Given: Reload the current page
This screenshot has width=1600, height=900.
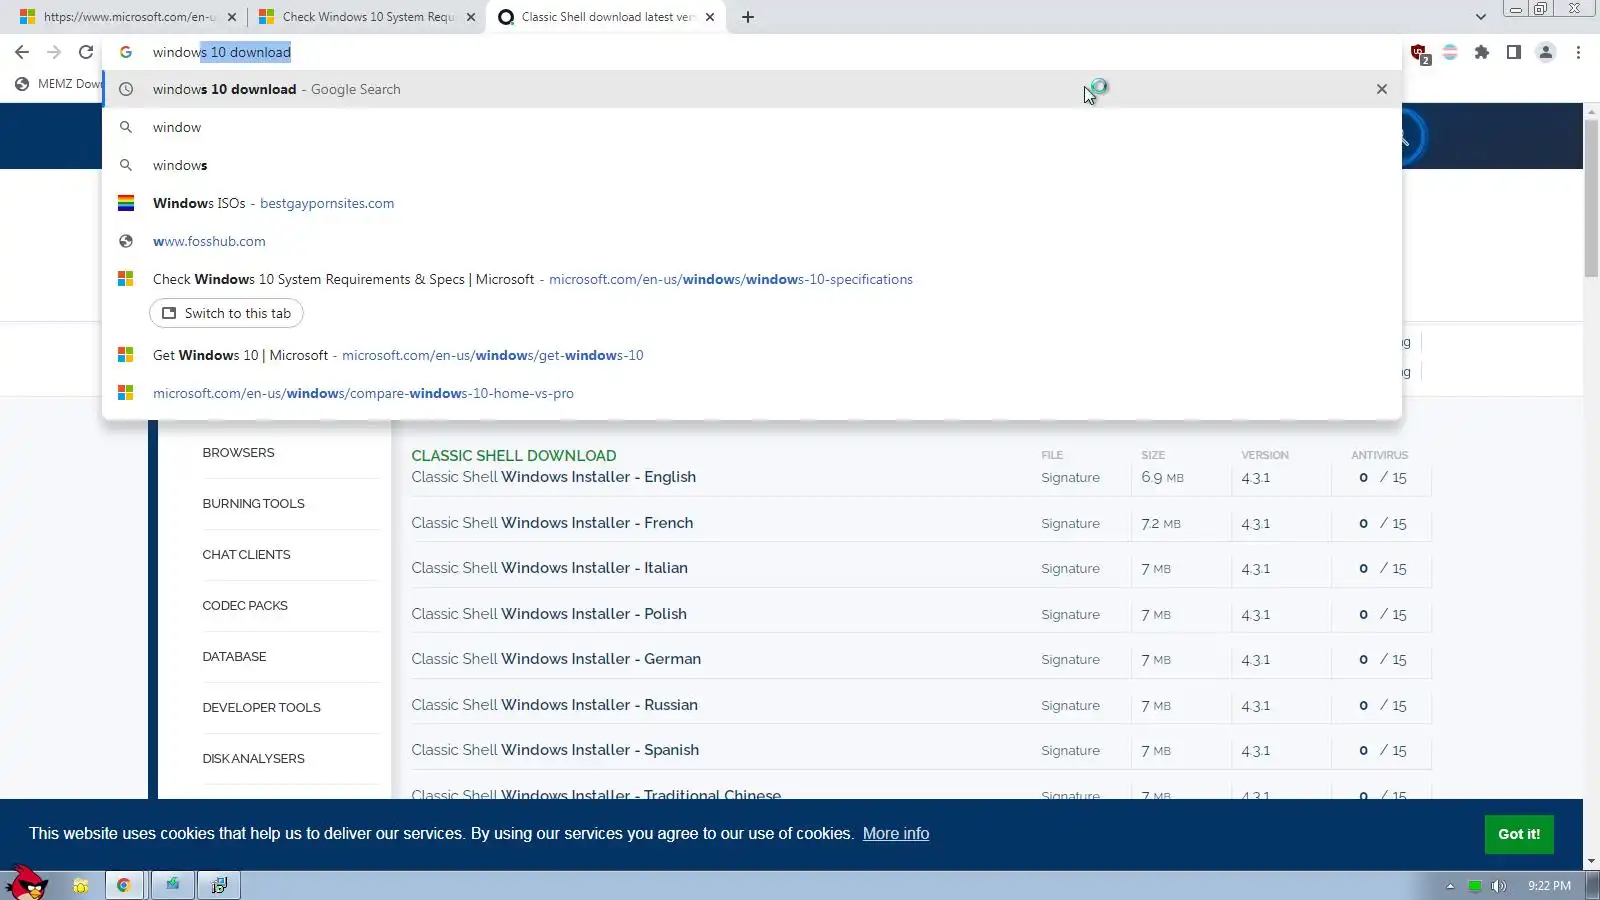Looking at the screenshot, I should pos(86,52).
